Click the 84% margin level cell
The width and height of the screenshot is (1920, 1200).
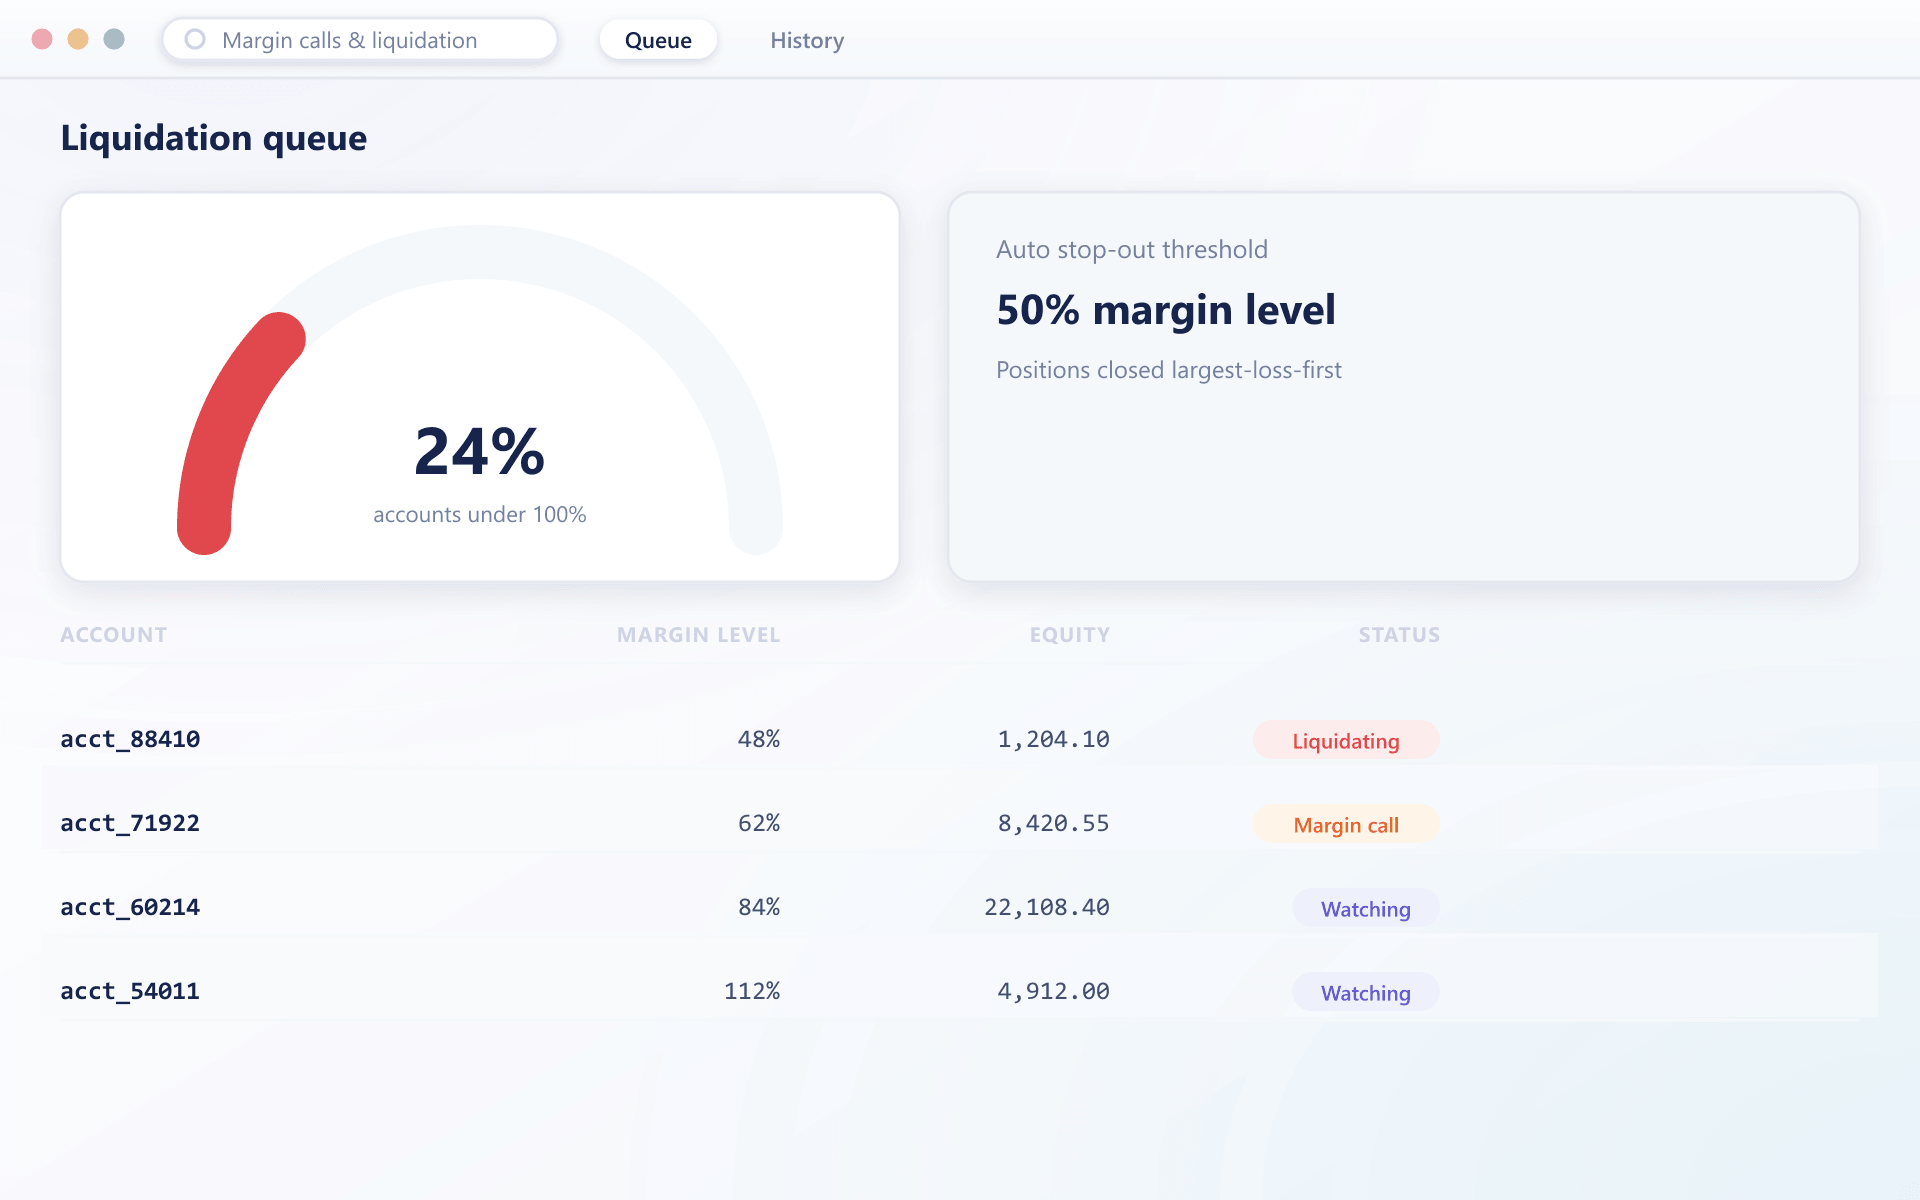coord(759,907)
